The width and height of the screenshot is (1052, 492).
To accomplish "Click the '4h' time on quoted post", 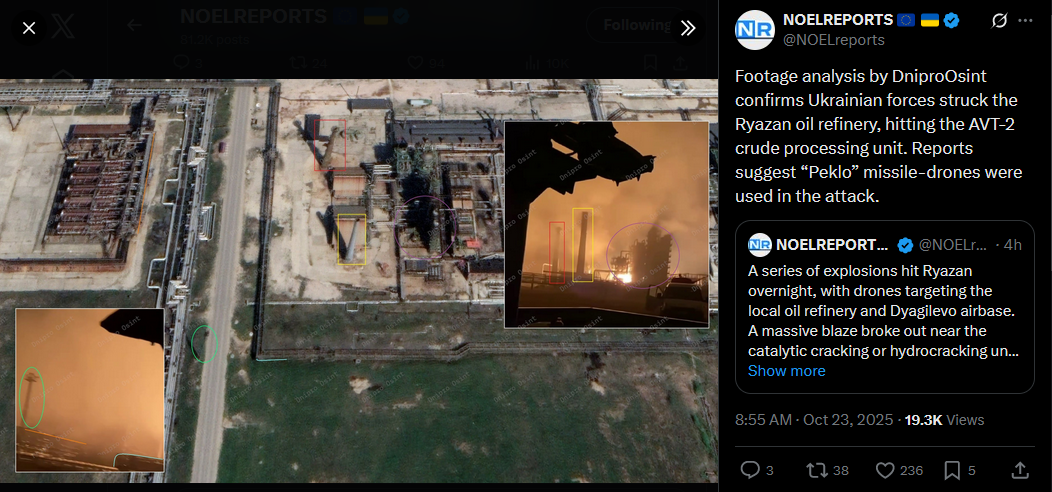I will click(1012, 245).
